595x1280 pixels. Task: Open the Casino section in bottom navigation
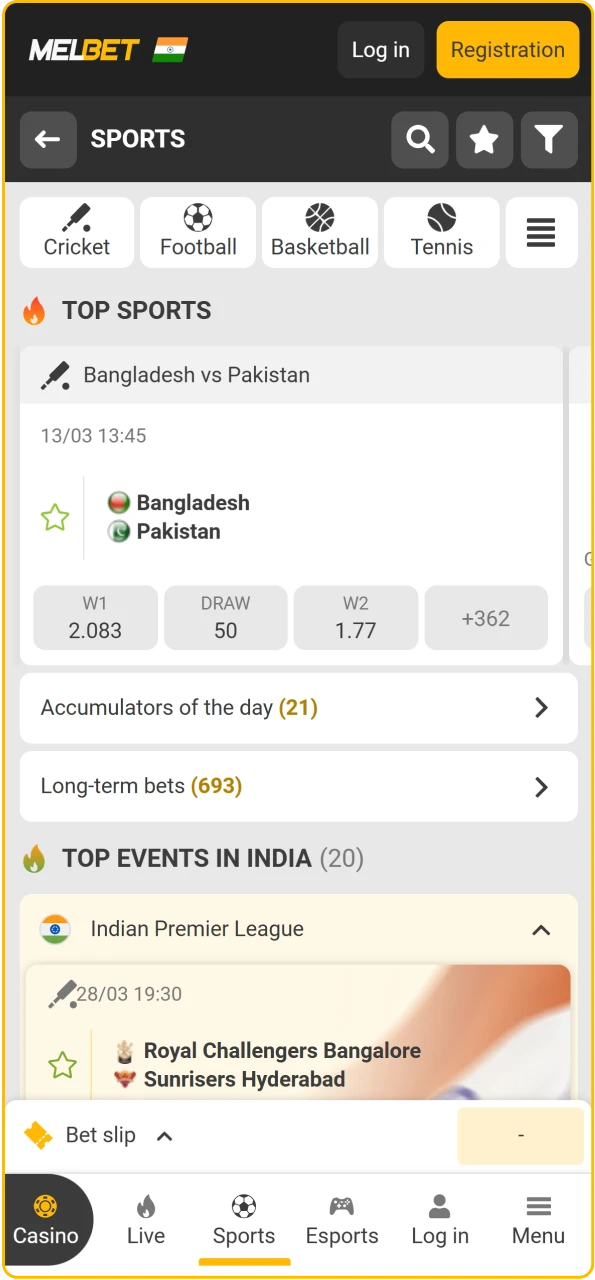pos(43,1220)
